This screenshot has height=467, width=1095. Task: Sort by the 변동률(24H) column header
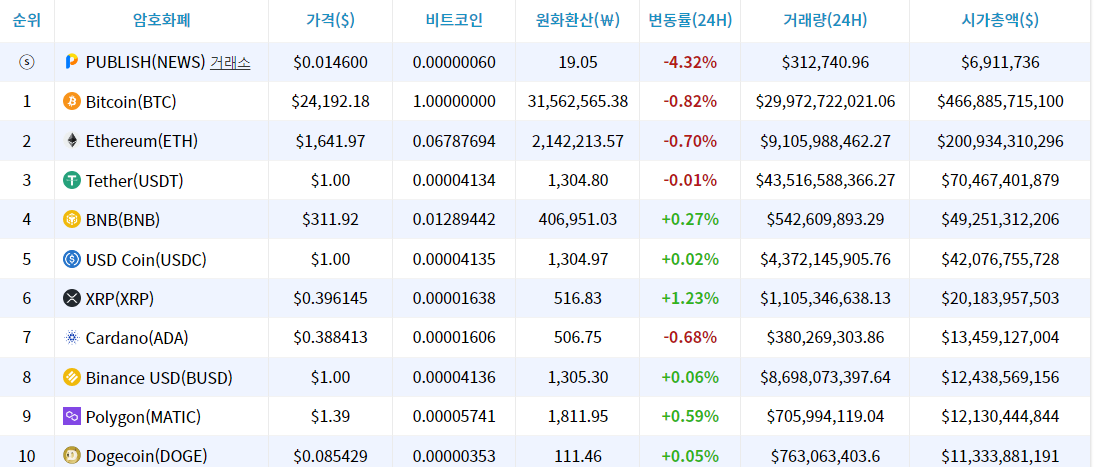point(690,20)
